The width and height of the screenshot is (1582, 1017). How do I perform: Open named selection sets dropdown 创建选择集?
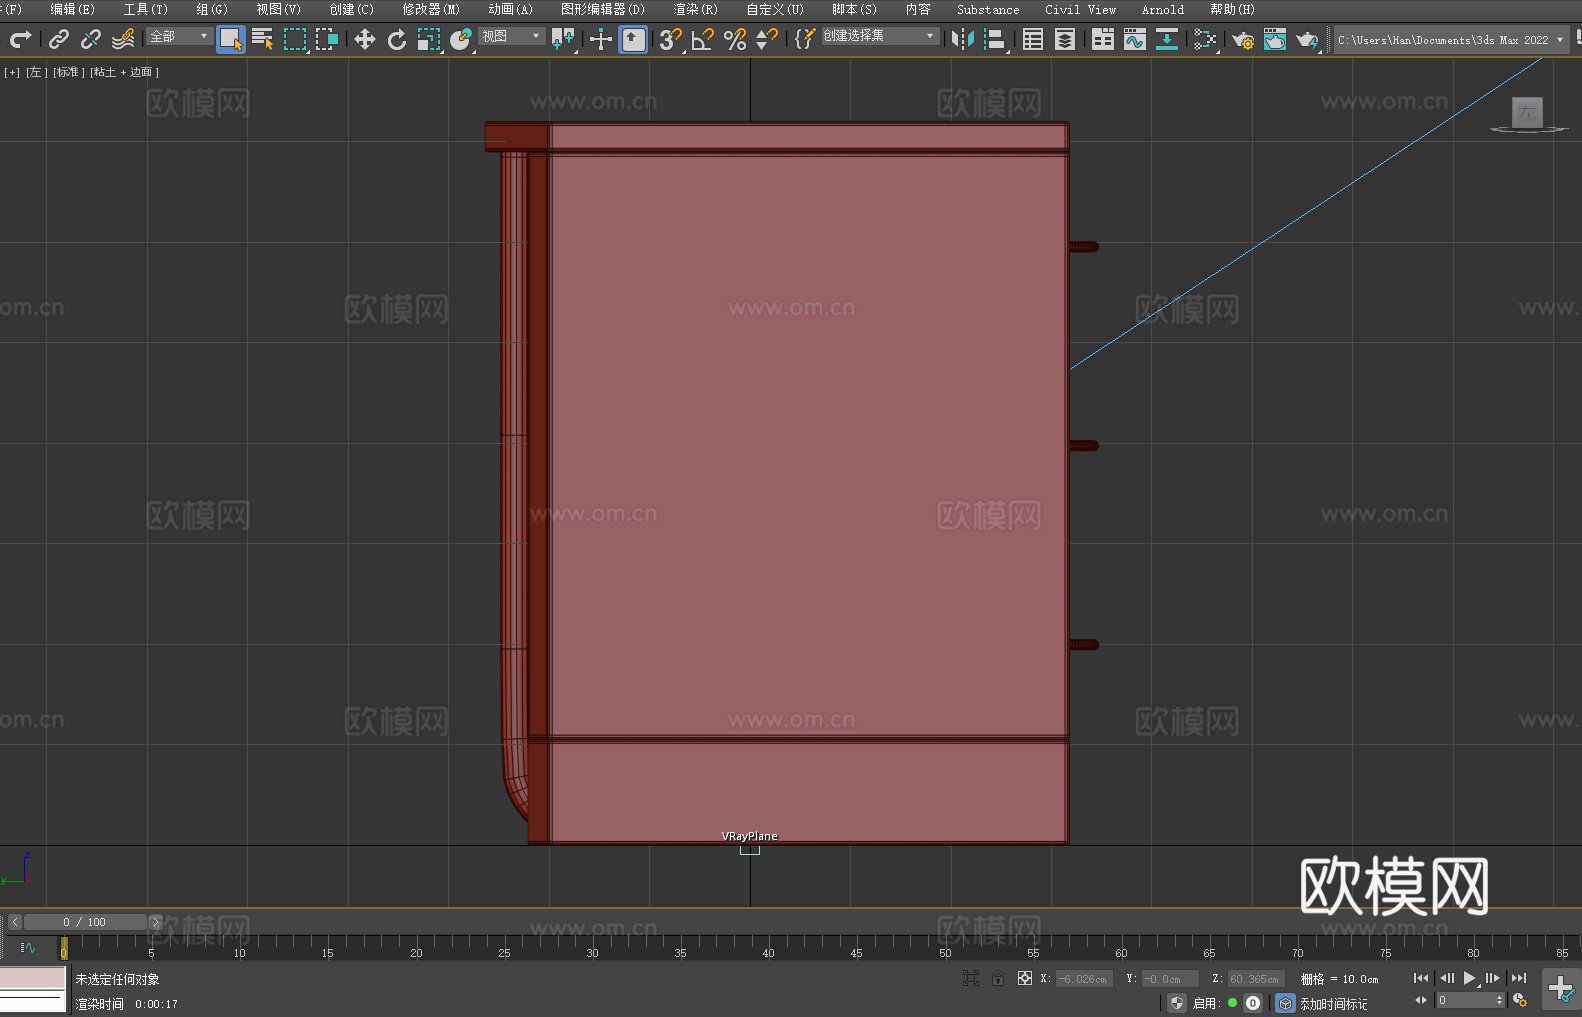pyautogui.click(x=880, y=36)
